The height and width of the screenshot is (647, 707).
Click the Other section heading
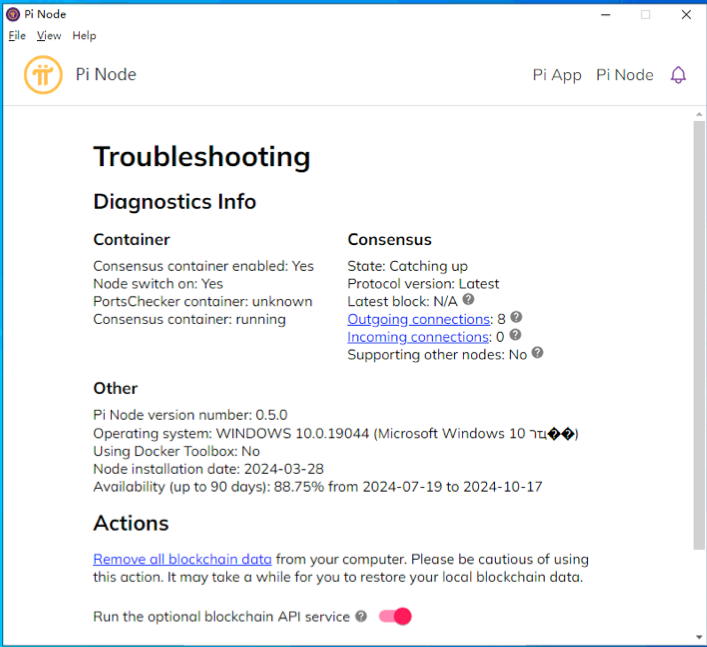115,388
